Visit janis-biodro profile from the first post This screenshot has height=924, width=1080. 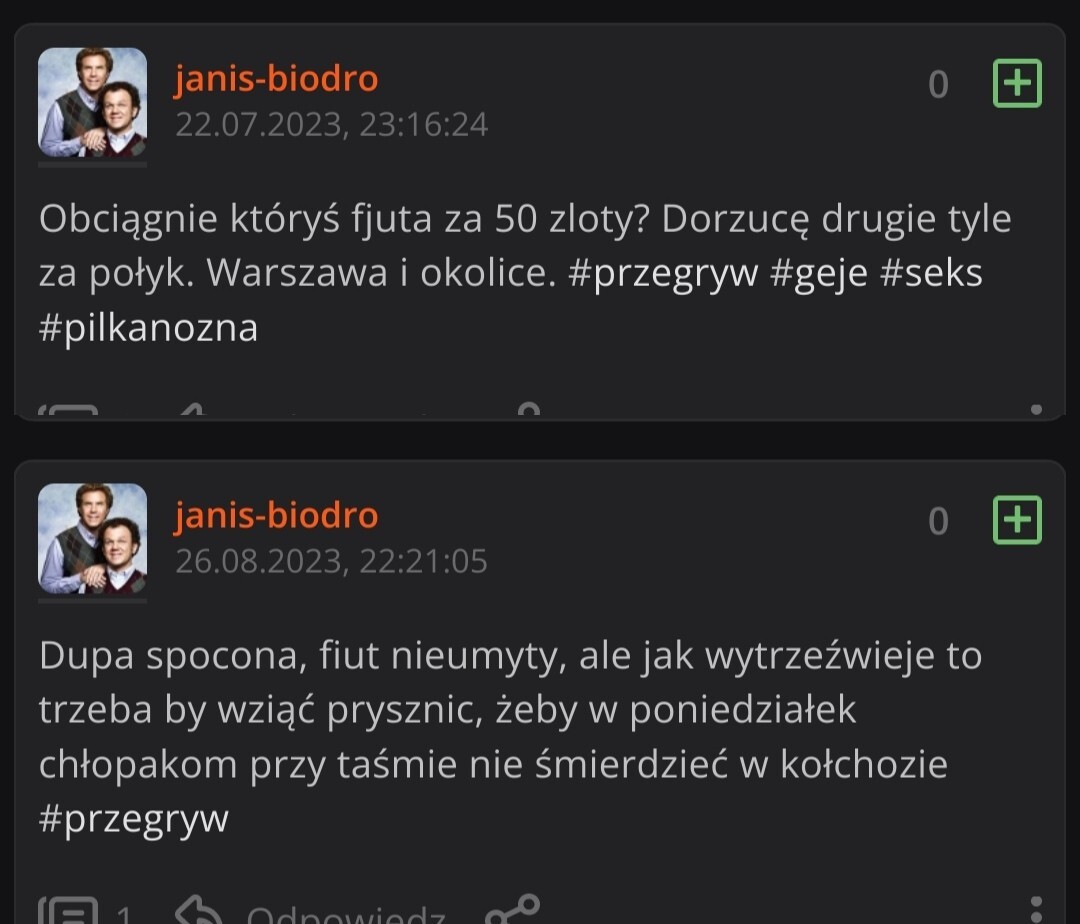276,79
